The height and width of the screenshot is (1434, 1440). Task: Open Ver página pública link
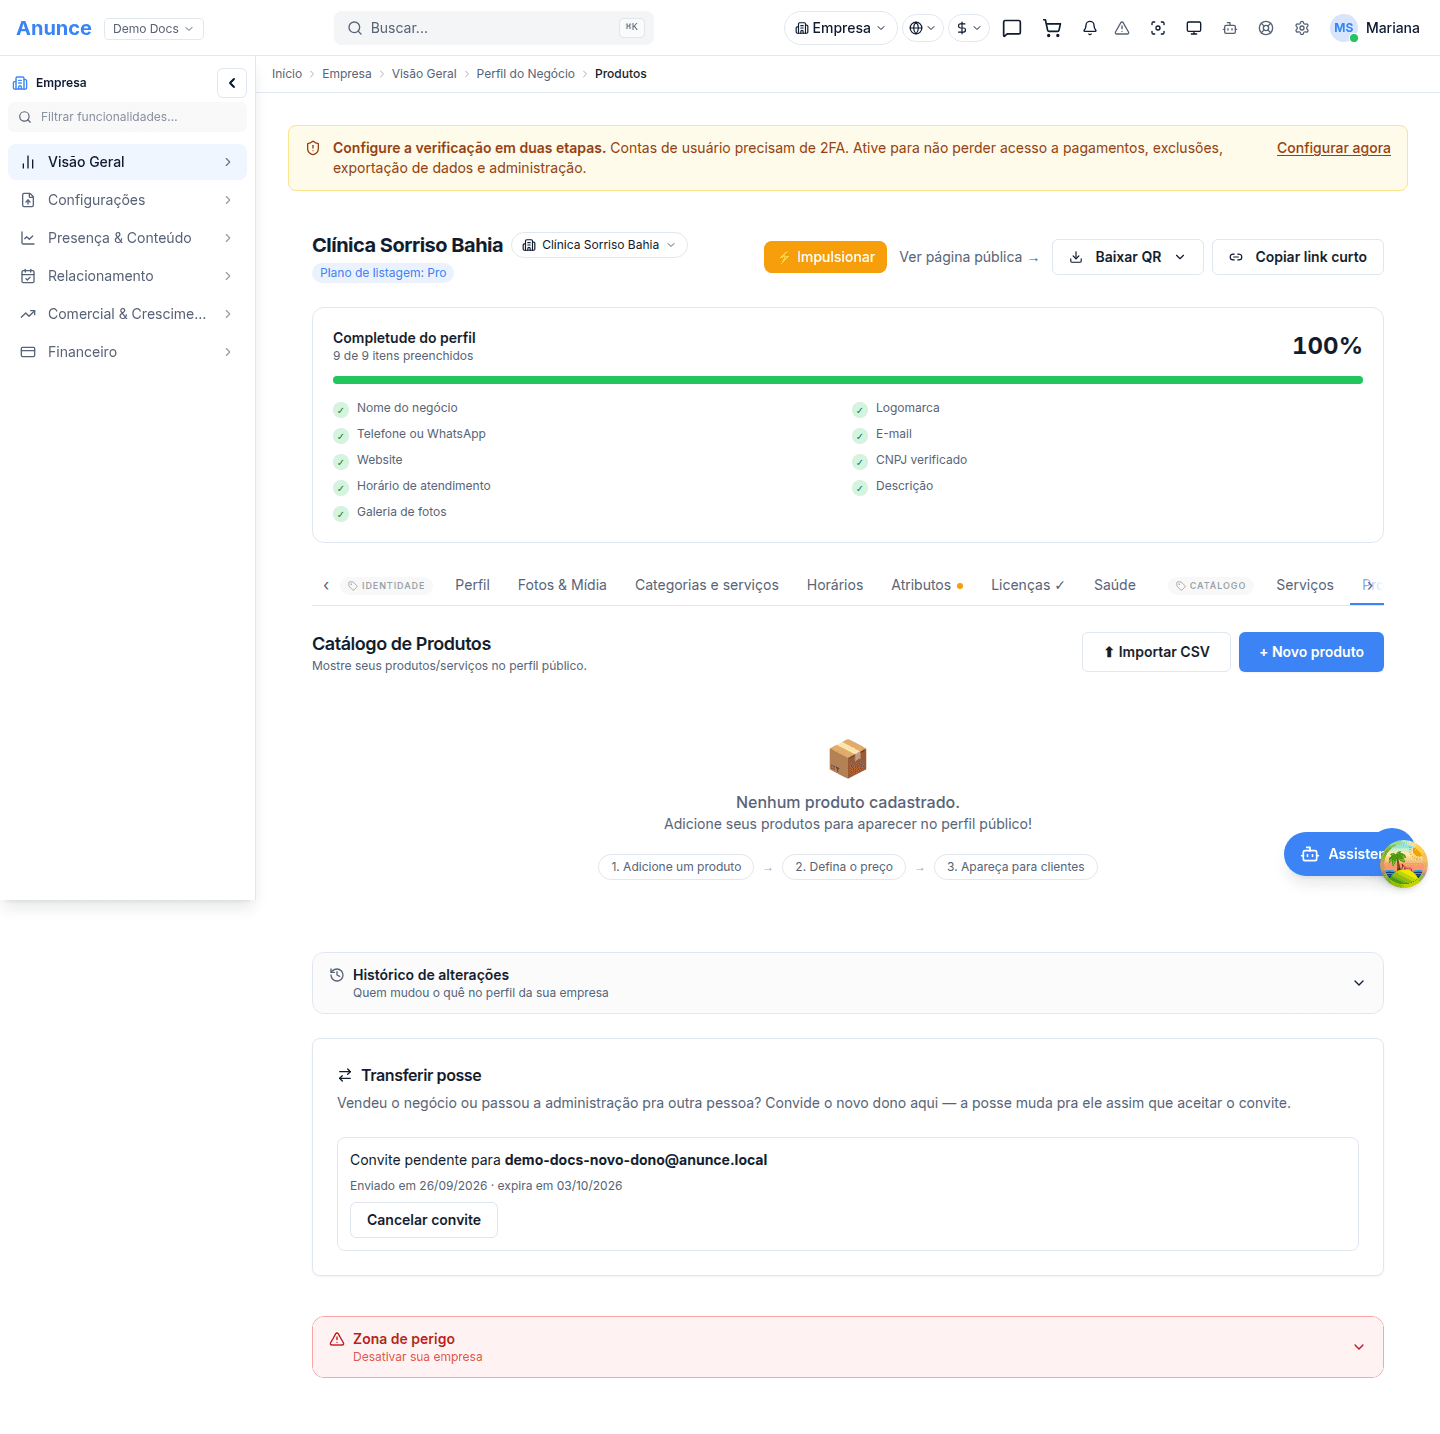(969, 257)
